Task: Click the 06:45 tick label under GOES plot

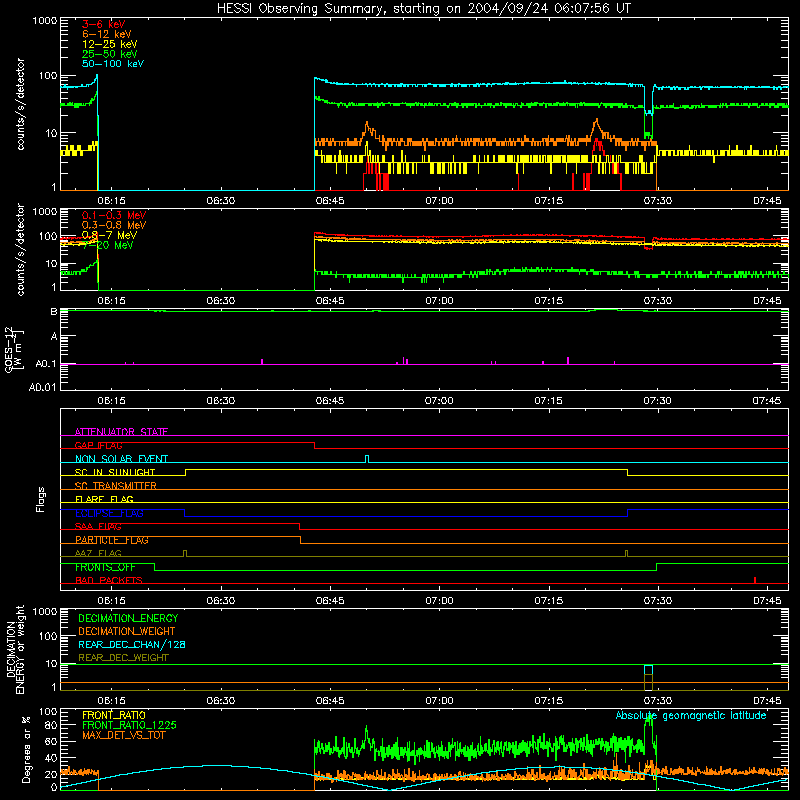Action: coord(330,401)
